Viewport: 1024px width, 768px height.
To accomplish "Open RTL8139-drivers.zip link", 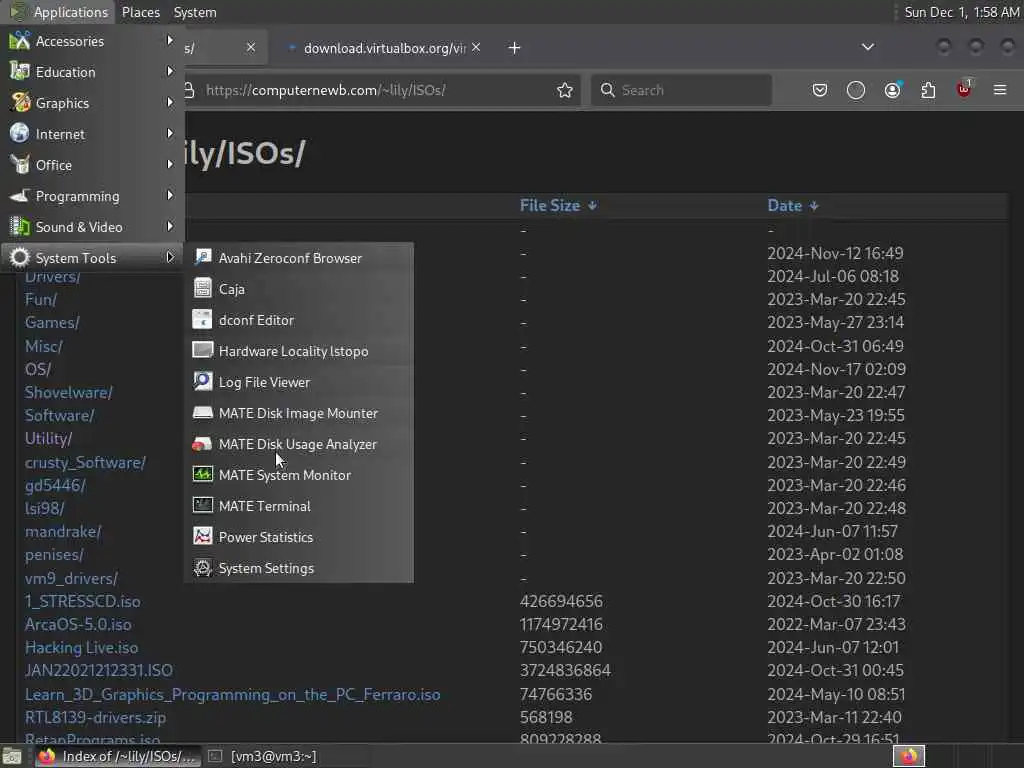I will [95, 717].
